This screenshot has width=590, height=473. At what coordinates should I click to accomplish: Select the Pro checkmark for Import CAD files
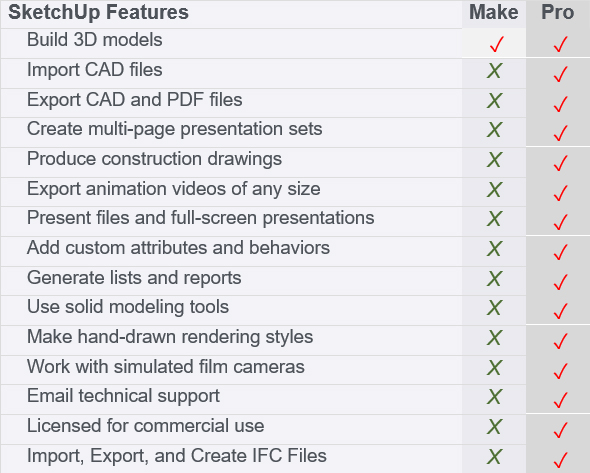coord(561,74)
